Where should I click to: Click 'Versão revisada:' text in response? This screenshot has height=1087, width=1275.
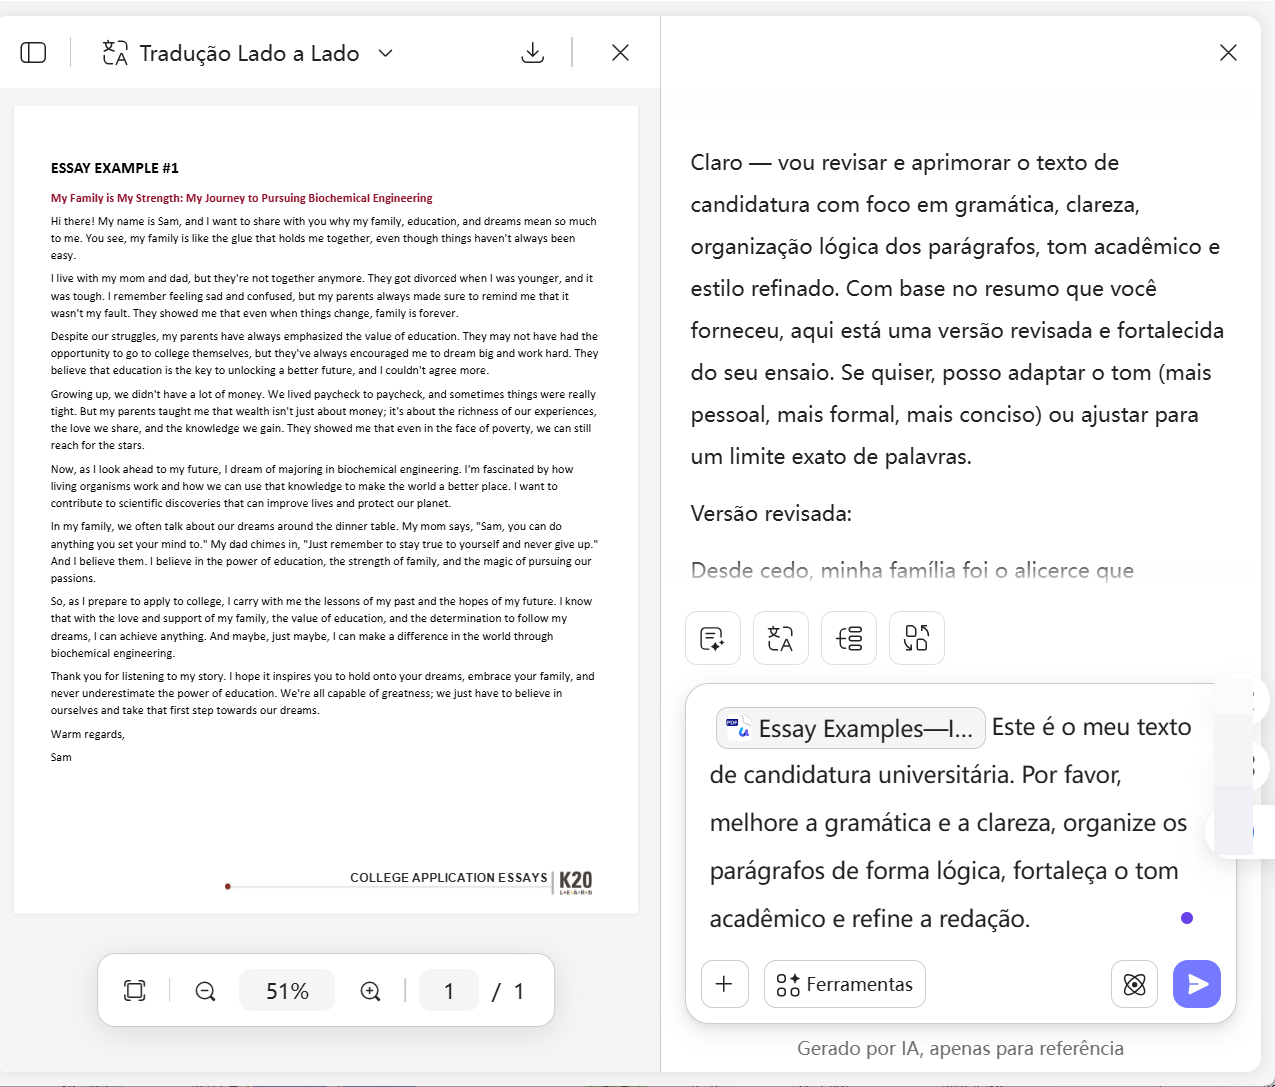click(771, 514)
